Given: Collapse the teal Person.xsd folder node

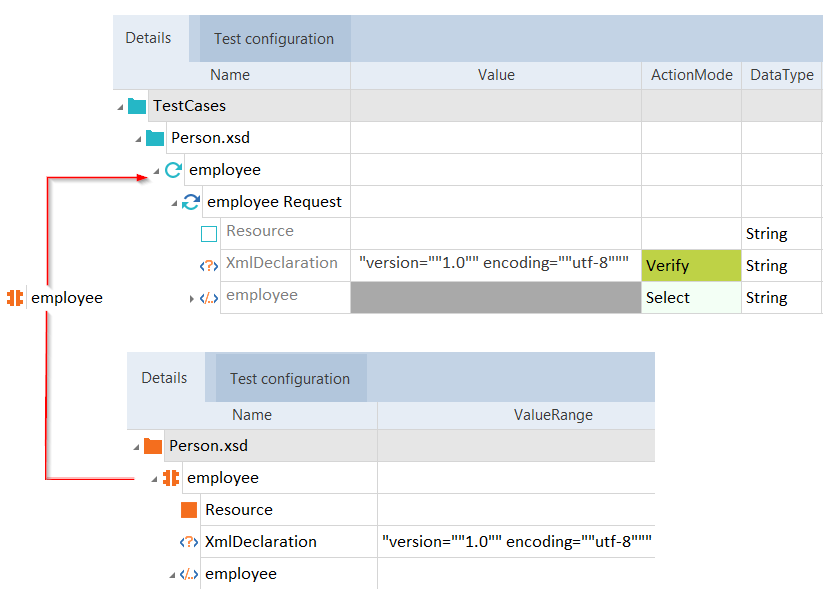Looking at the screenshot, I should (138, 139).
